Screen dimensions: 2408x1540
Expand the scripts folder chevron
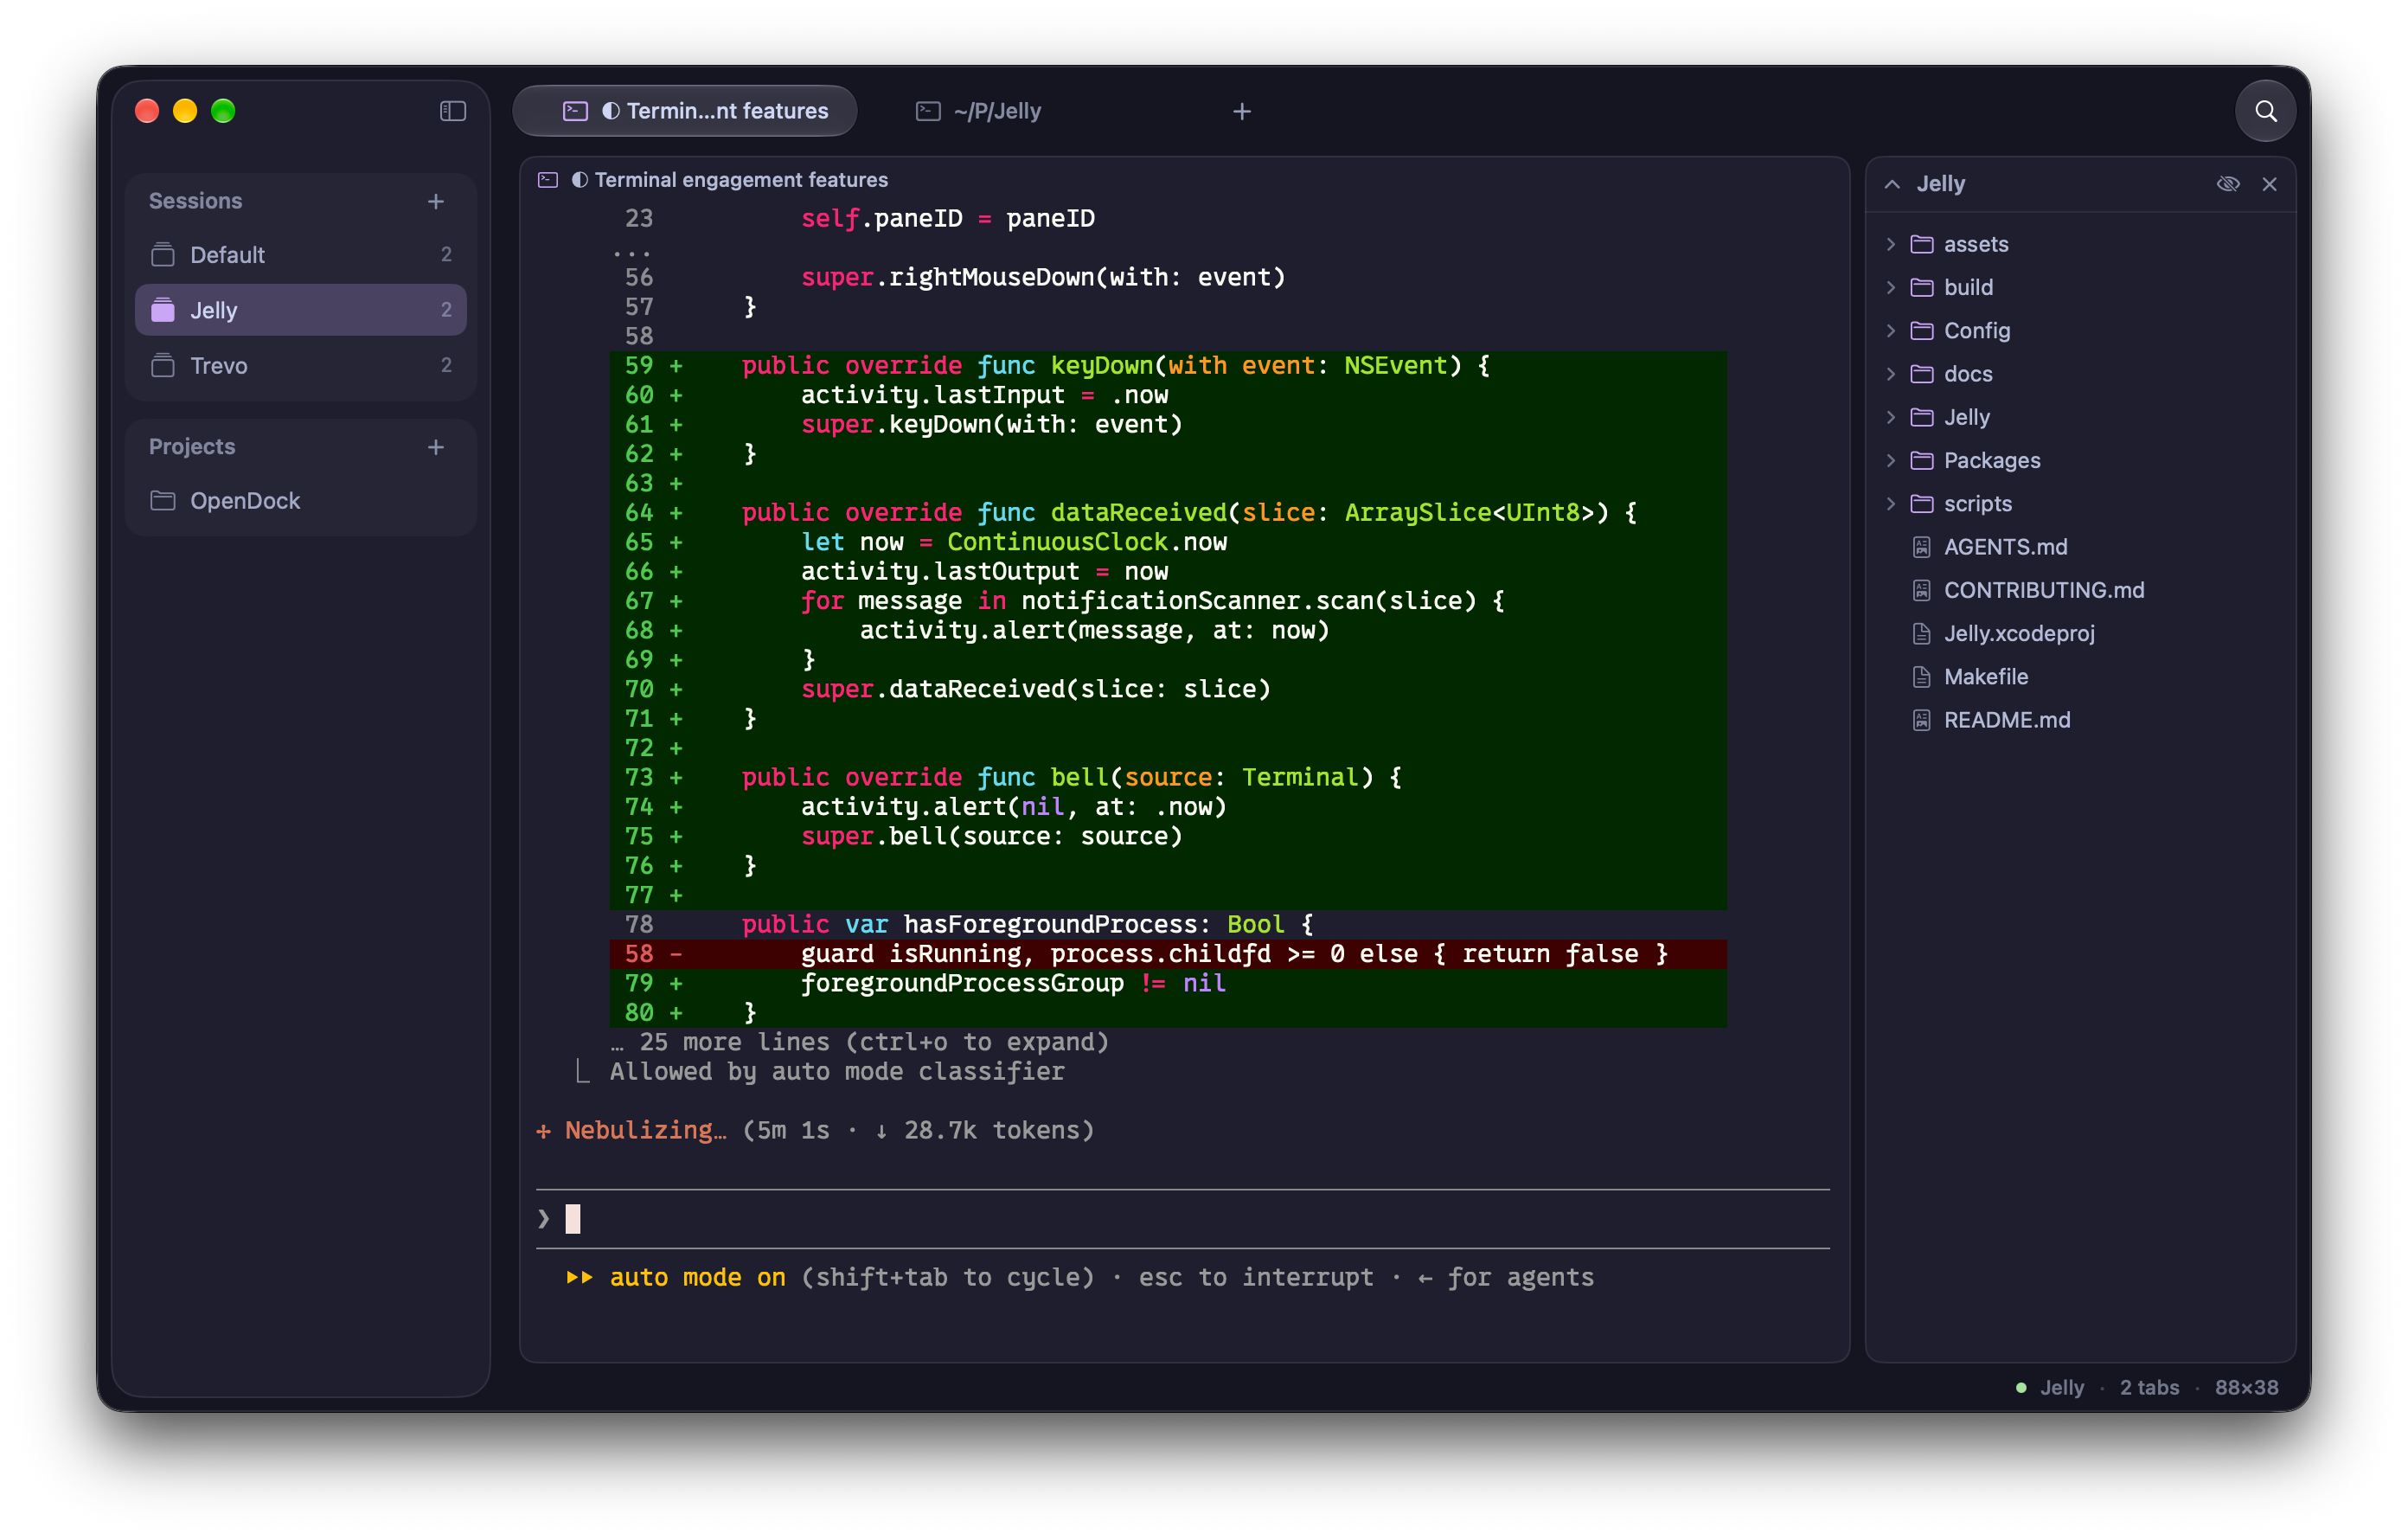(1891, 504)
